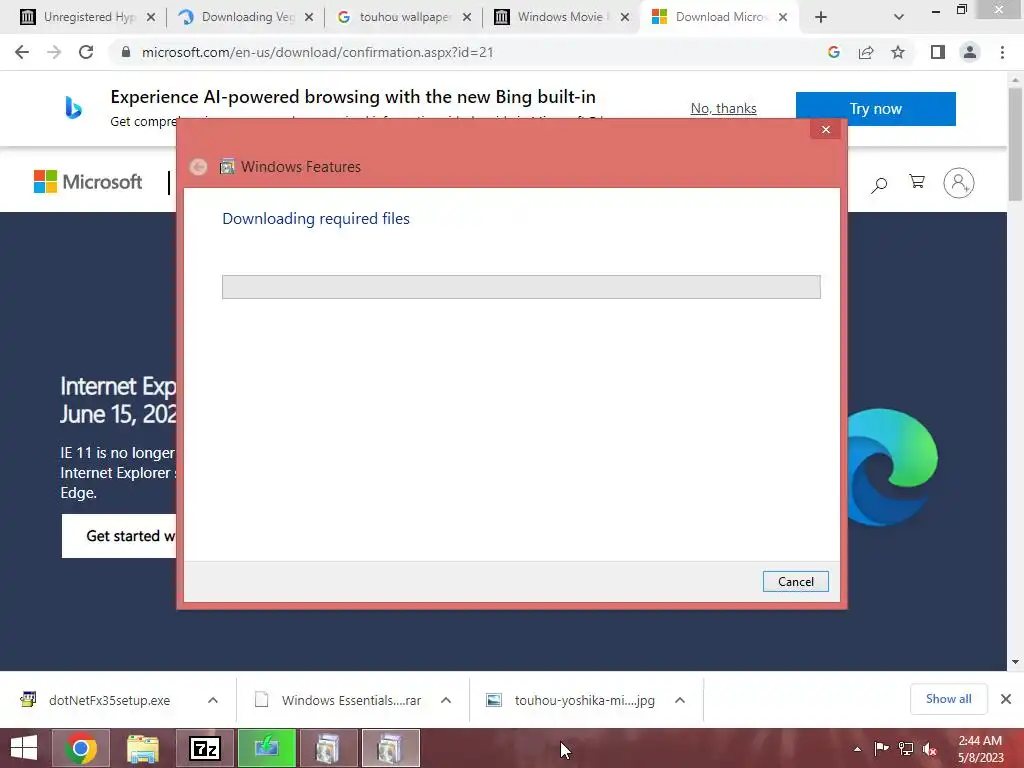Click the download progress bar
The width and height of the screenshot is (1024, 768).
coord(521,287)
